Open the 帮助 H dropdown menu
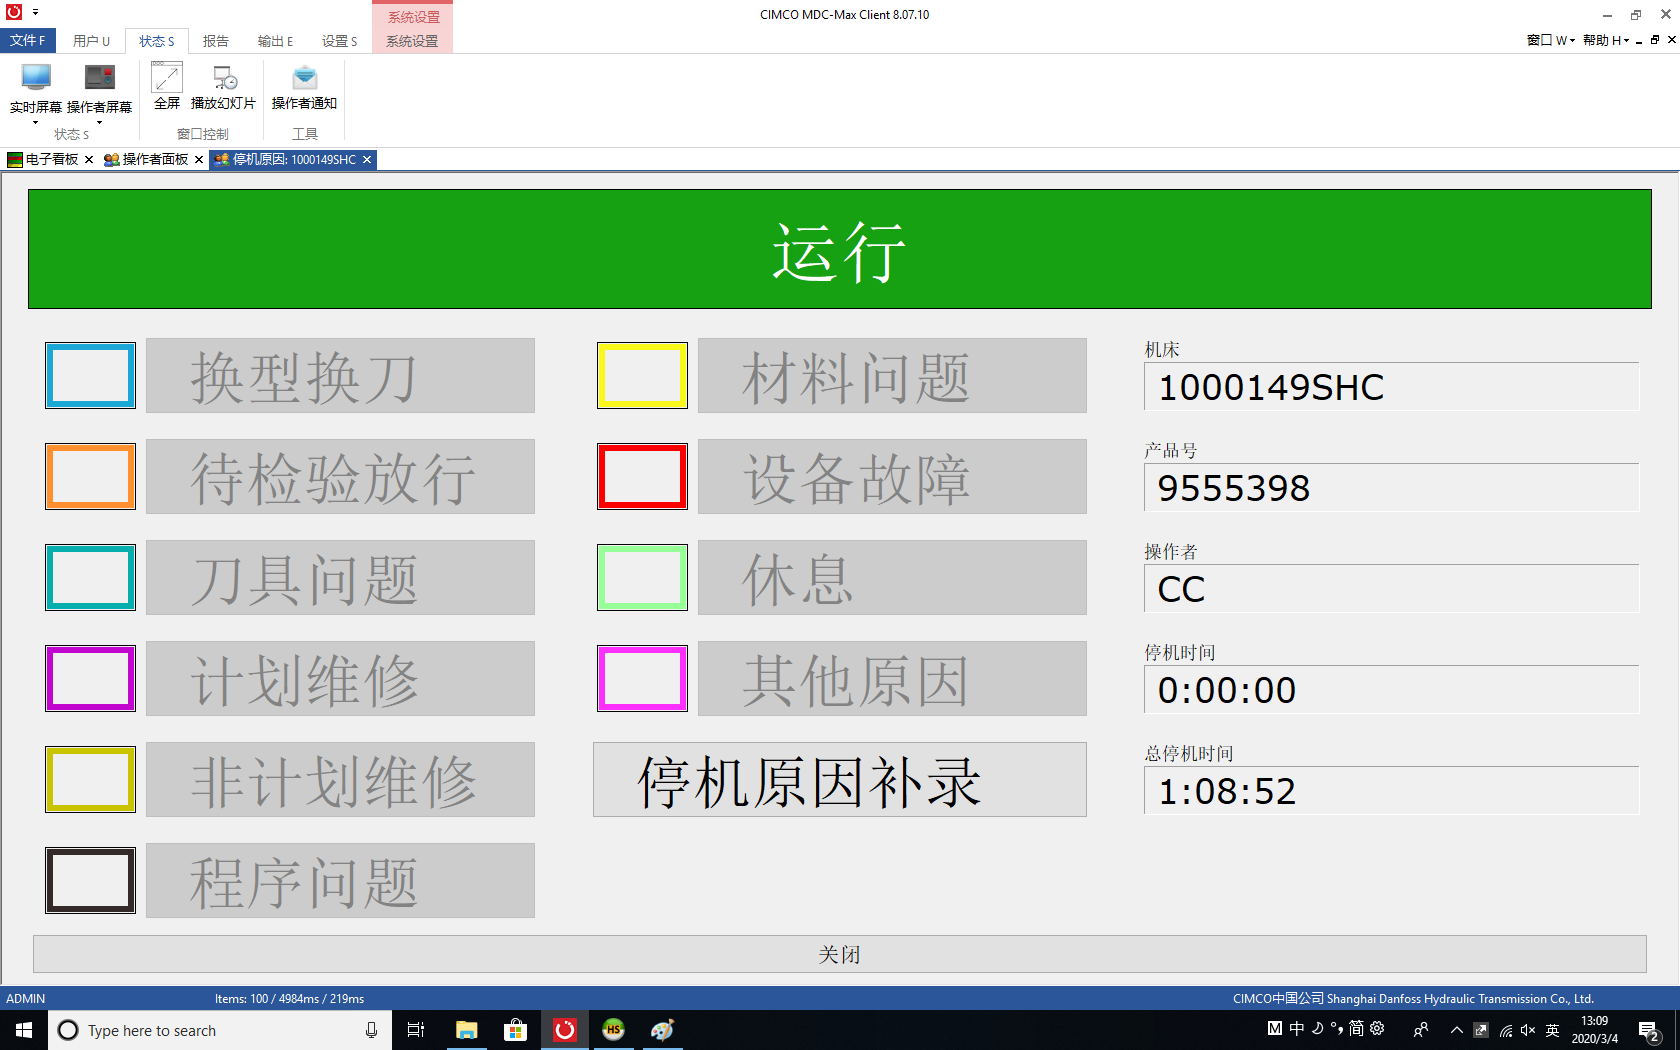 (x=1606, y=40)
